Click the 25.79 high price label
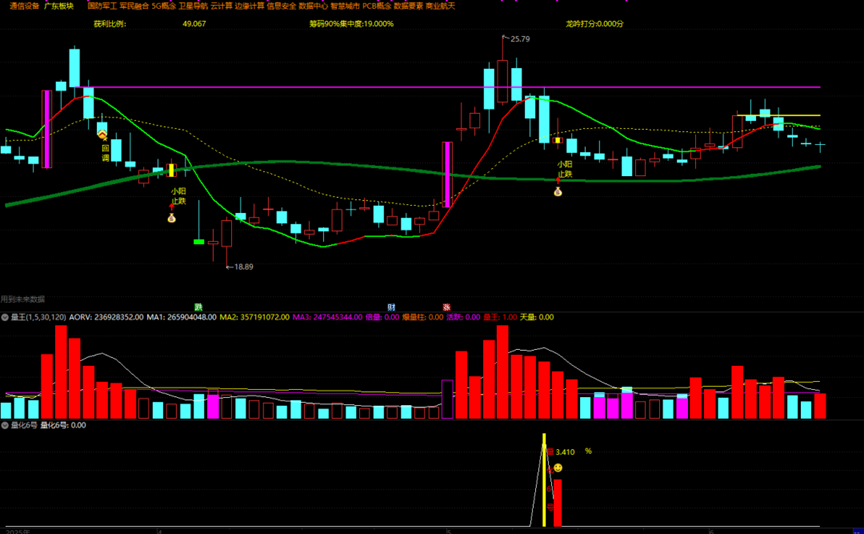Viewport: 864px width, 534px height. click(520, 39)
